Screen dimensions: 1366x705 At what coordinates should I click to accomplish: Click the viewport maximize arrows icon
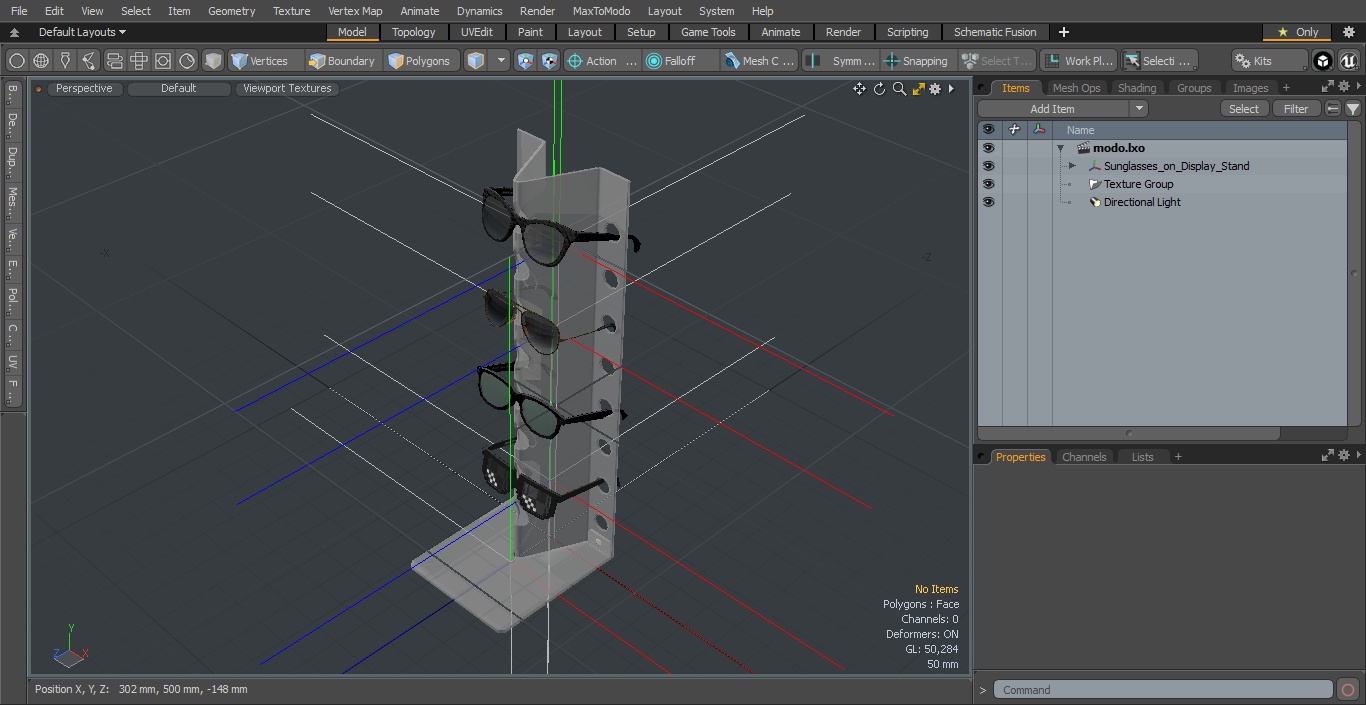point(918,89)
